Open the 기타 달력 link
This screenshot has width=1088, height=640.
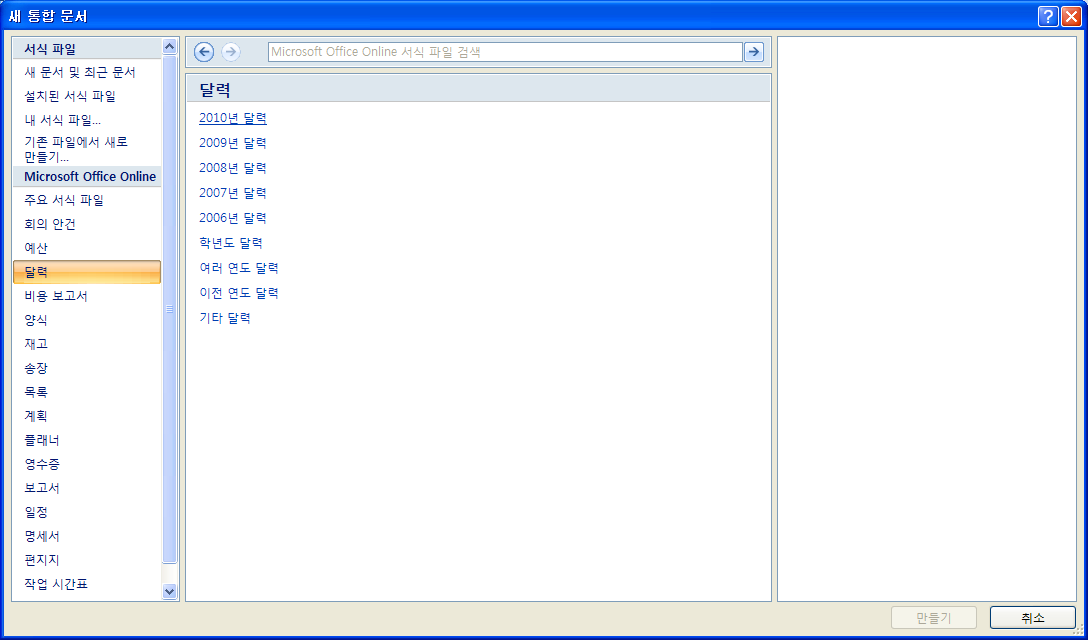point(225,318)
